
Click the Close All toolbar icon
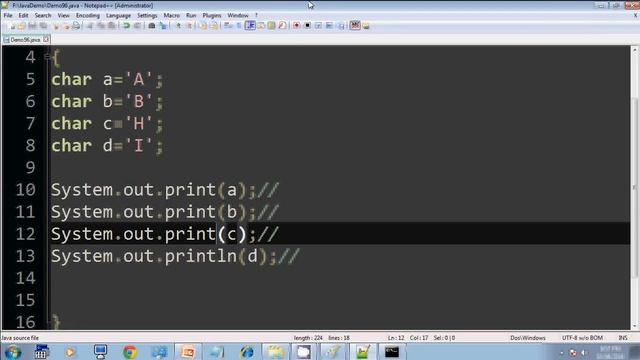tap(67, 26)
